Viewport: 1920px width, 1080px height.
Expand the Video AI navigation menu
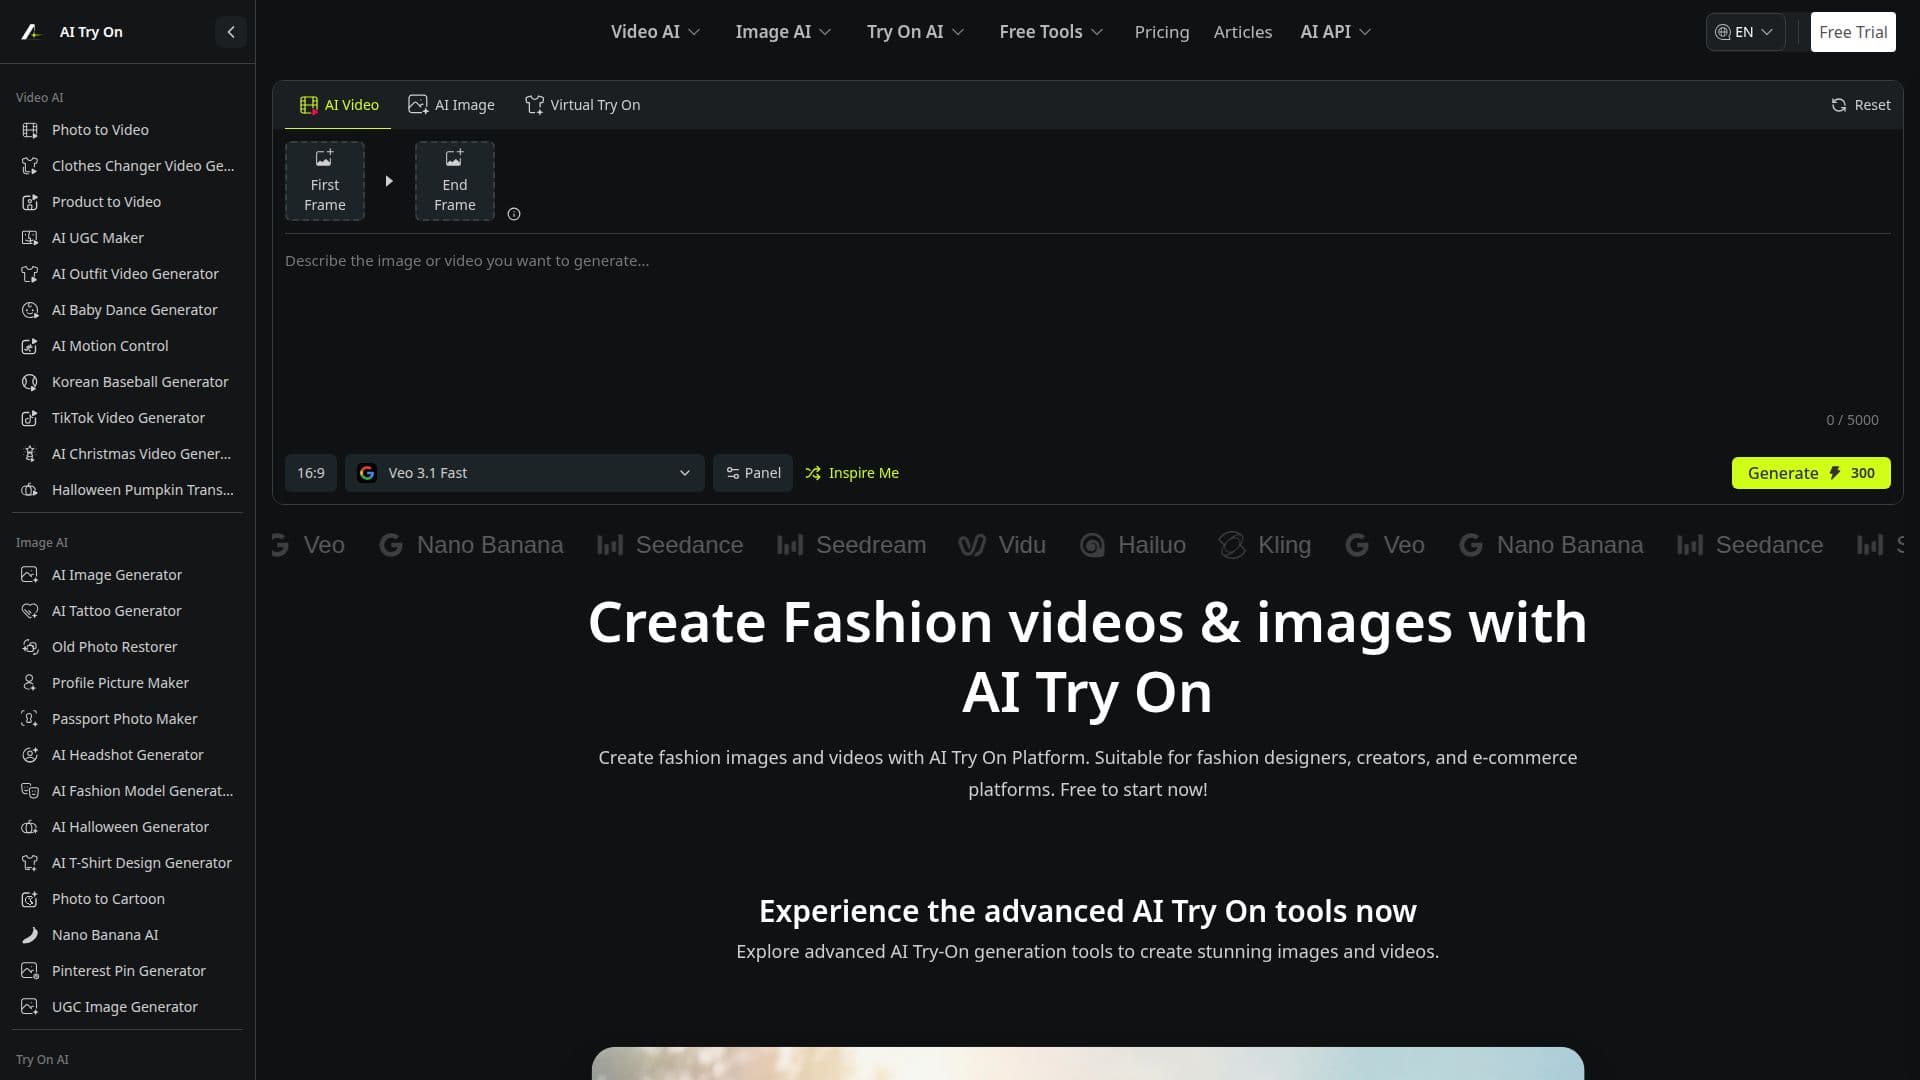pyautogui.click(x=655, y=32)
